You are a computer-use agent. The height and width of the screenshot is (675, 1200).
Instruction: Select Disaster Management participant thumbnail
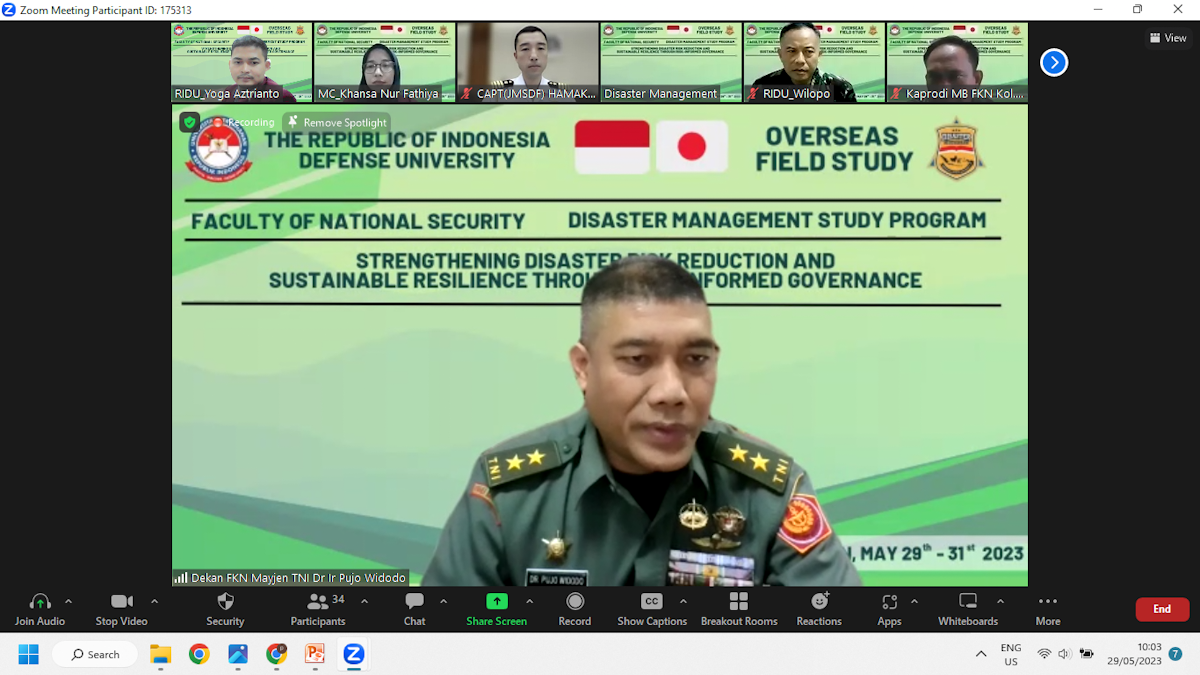(x=671, y=62)
